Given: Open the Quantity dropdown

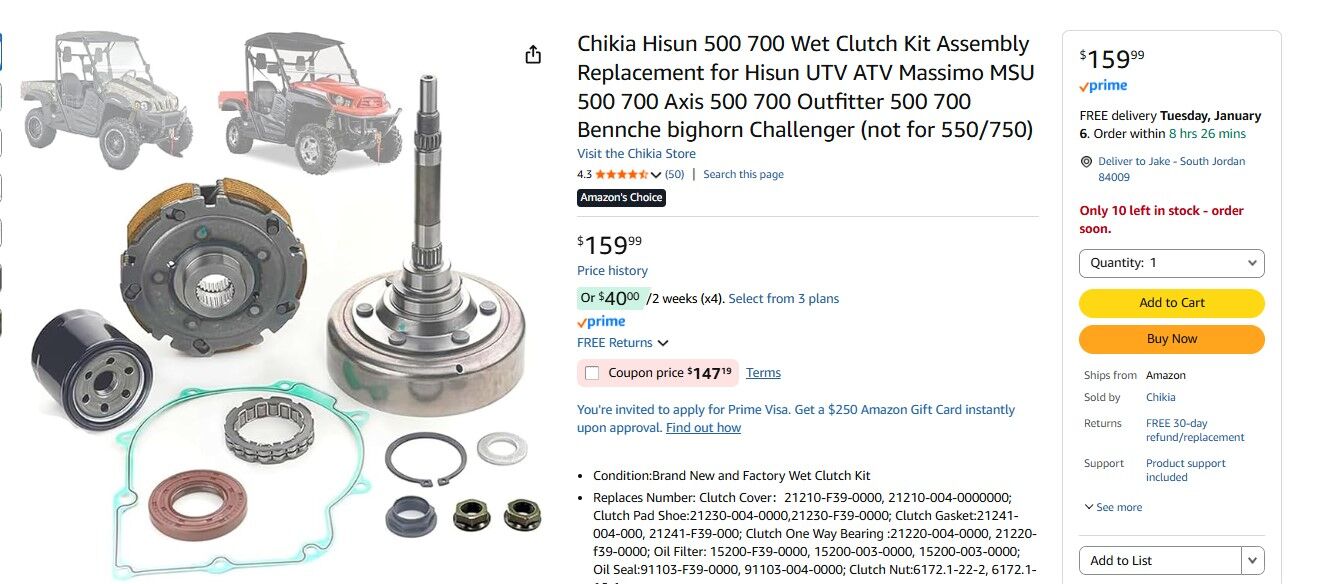Looking at the screenshot, I should click(1171, 263).
